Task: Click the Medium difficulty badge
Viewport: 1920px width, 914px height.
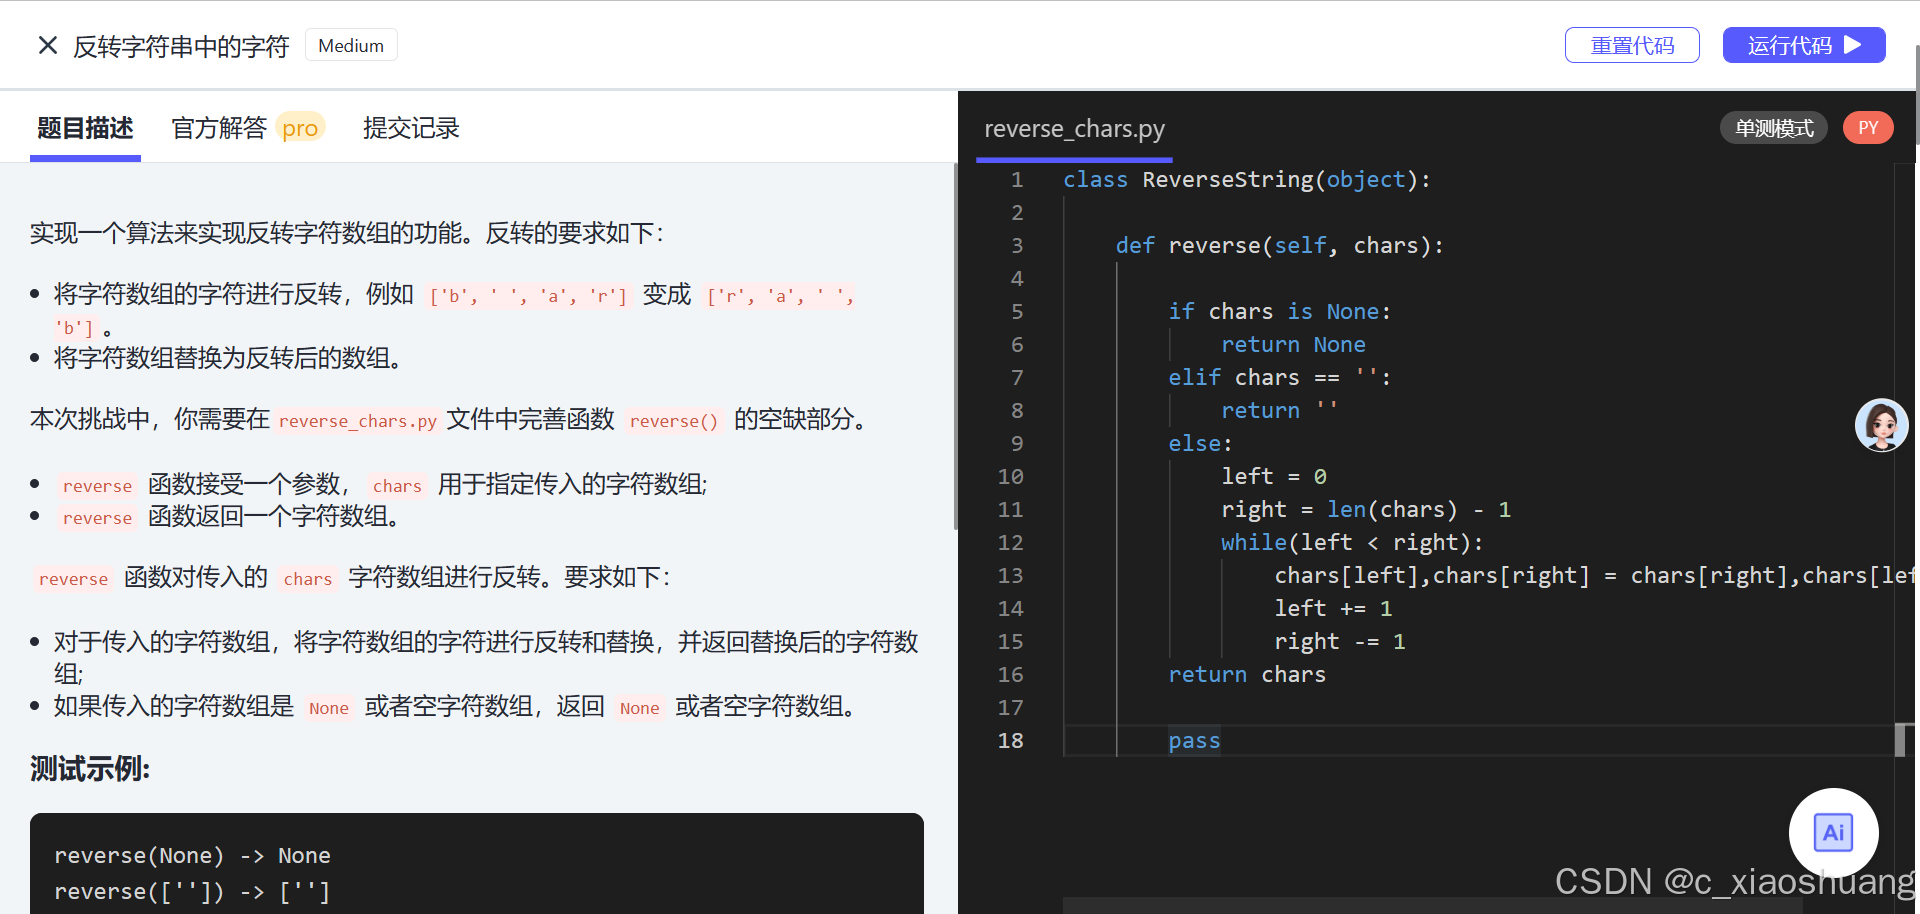Action: point(350,45)
